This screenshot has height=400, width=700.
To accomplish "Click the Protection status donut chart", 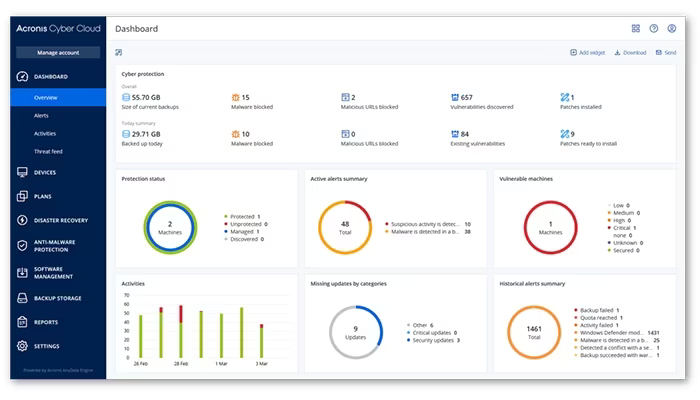I will click(170, 228).
